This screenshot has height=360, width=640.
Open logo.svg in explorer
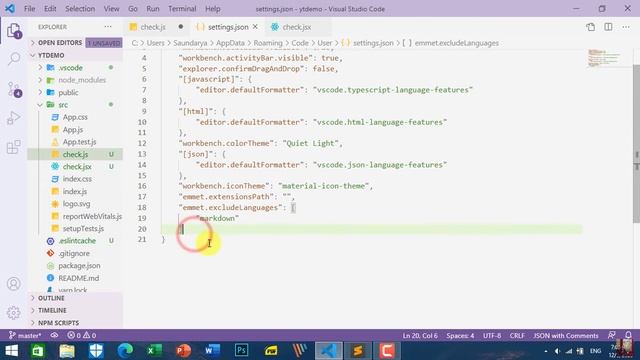point(76,204)
